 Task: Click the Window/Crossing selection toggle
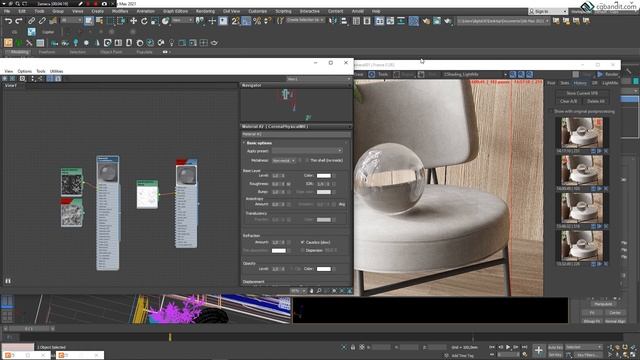pos(121,20)
